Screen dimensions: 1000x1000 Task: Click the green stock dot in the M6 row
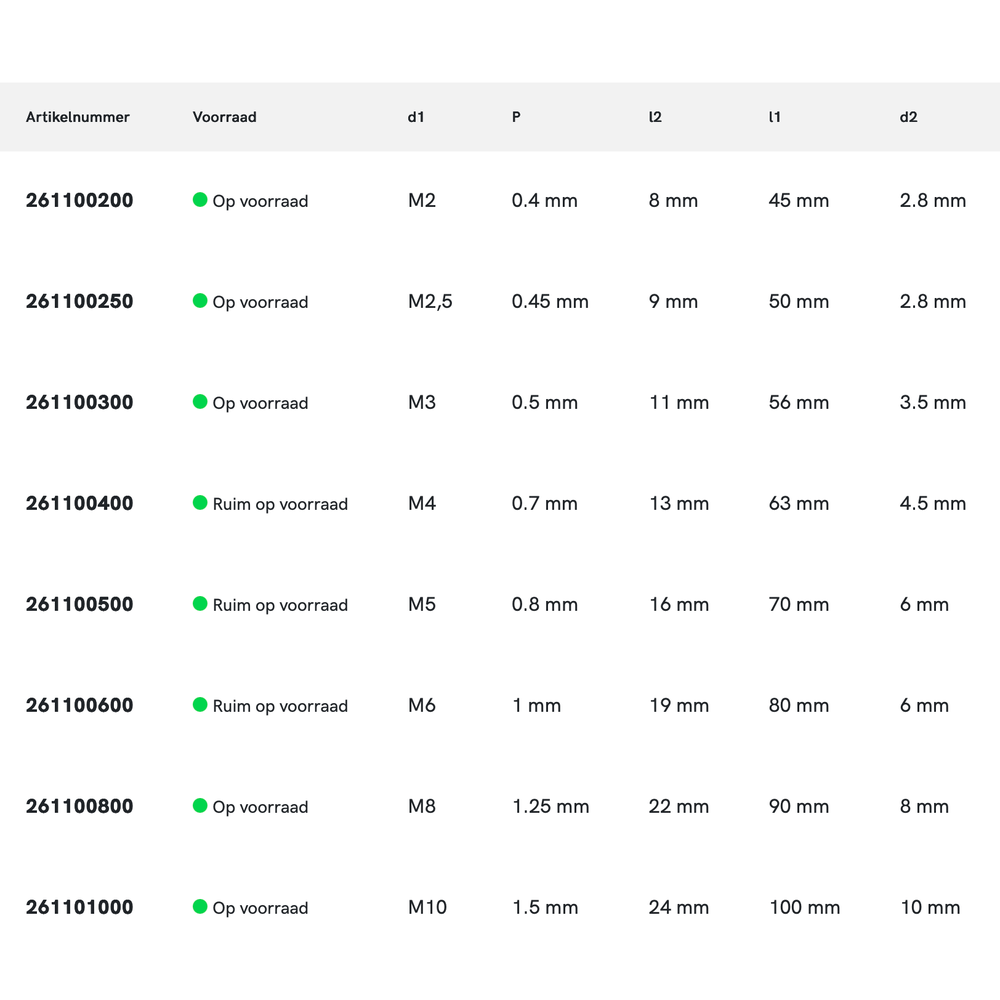coord(200,705)
